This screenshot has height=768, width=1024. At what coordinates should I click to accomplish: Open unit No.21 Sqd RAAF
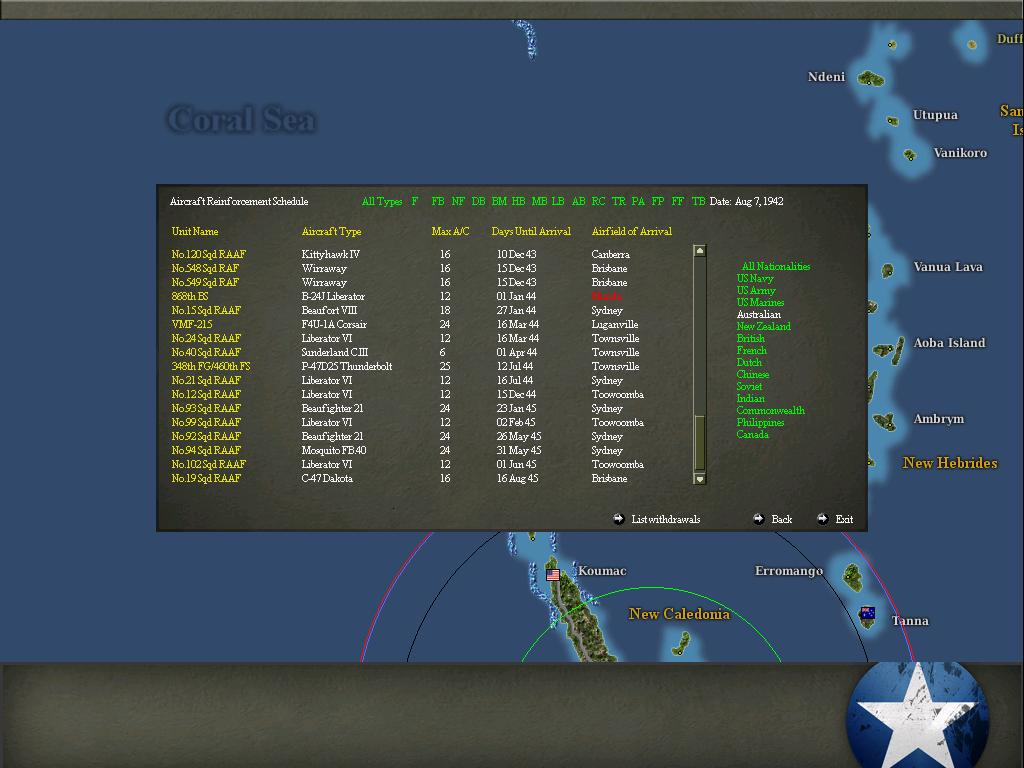206,380
